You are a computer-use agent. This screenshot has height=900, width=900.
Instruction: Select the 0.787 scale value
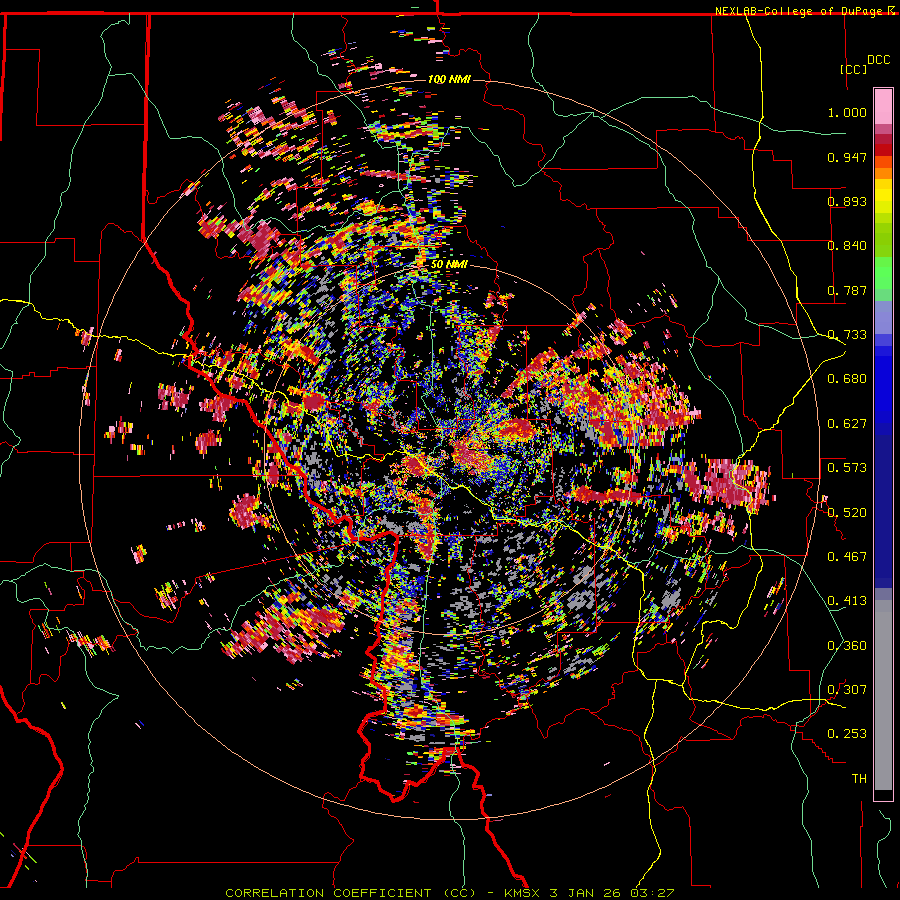(x=847, y=290)
